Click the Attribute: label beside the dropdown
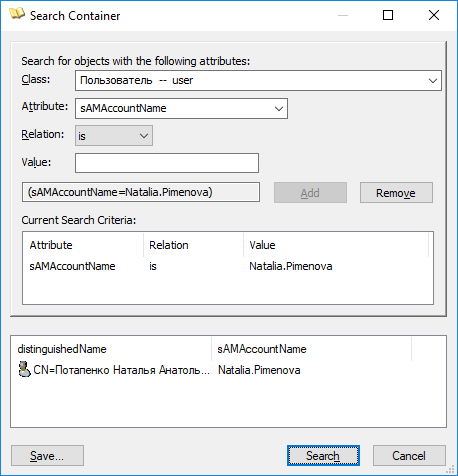Image resolution: width=458 pixels, height=476 pixels. [45, 106]
